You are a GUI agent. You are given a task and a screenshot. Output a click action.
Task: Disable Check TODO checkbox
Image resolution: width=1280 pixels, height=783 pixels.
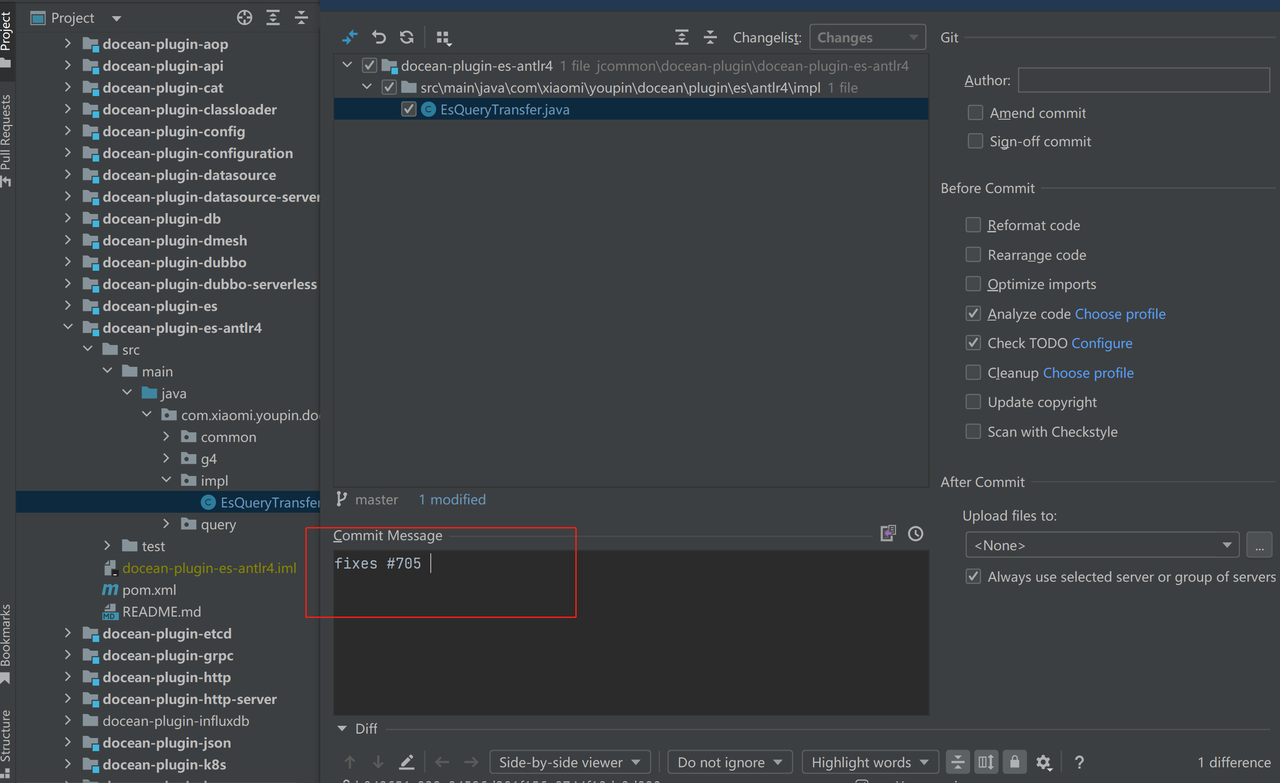point(973,343)
